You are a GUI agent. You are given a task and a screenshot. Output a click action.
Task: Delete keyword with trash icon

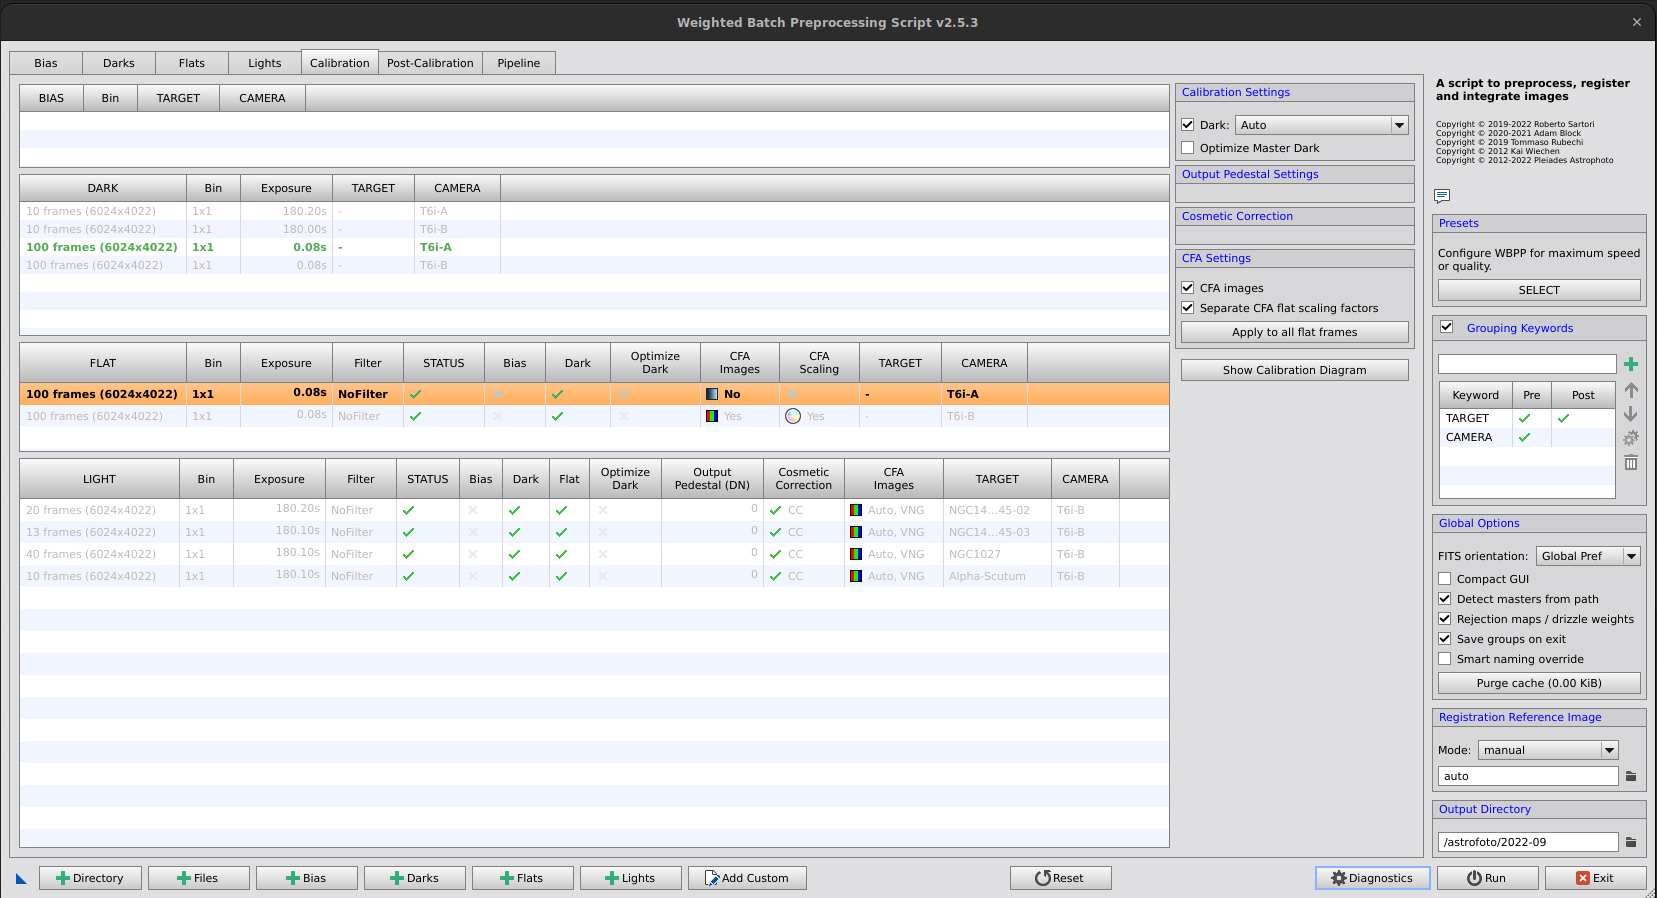pyautogui.click(x=1631, y=462)
